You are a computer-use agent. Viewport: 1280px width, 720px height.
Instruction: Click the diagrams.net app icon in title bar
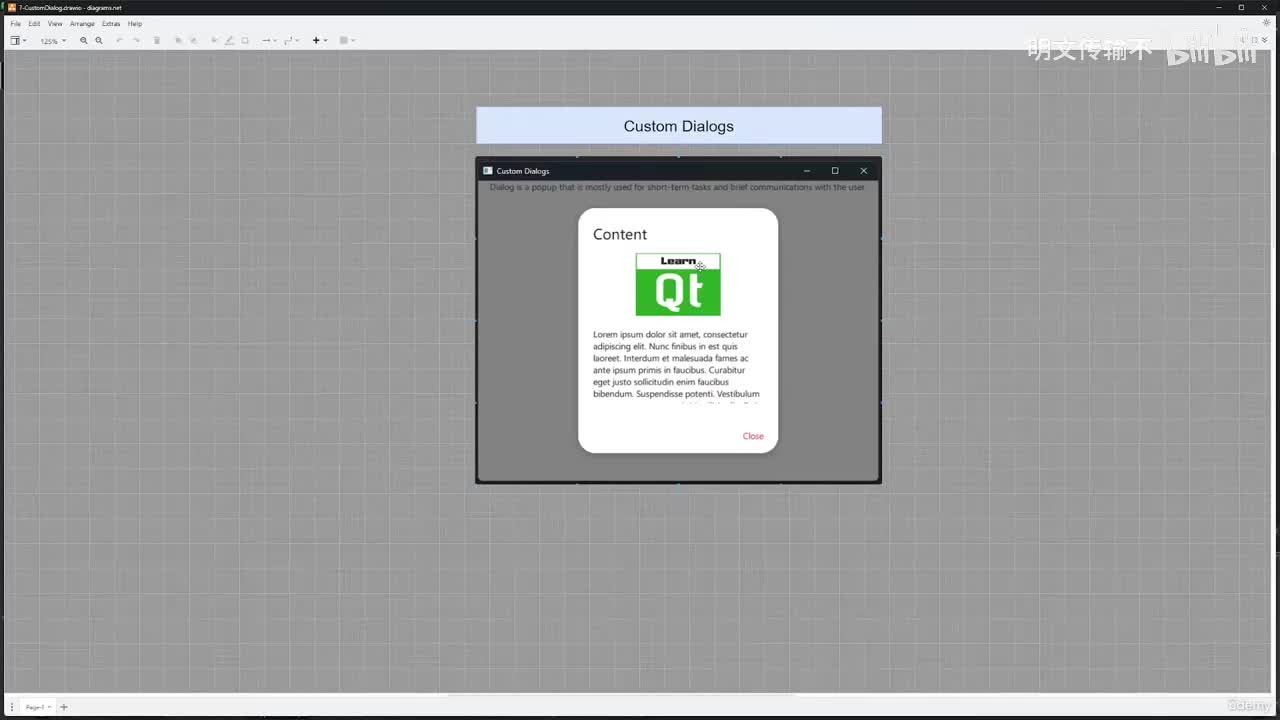tap(11, 7)
